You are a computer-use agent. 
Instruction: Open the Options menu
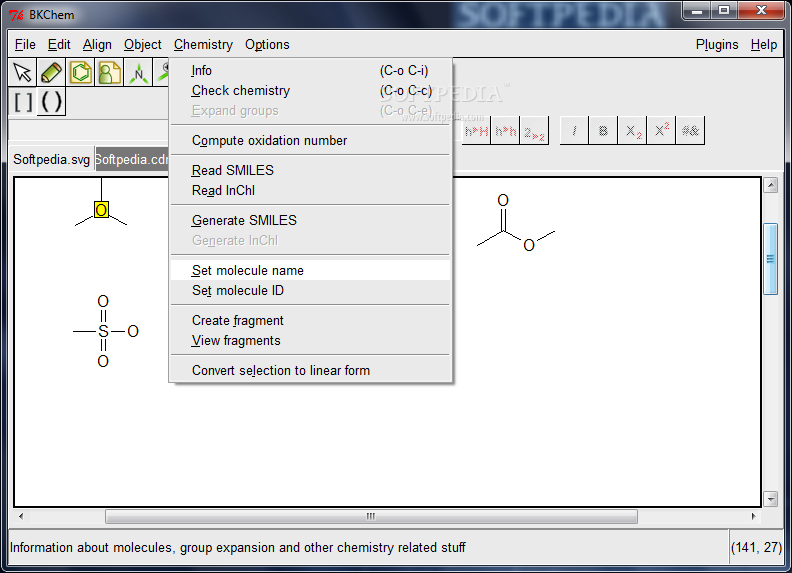[267, 44]
